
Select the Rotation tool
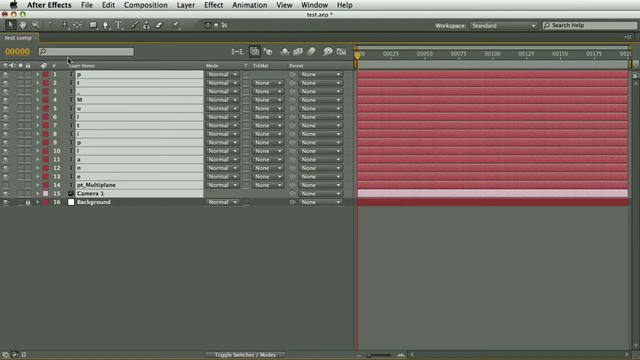pos(51,25)
